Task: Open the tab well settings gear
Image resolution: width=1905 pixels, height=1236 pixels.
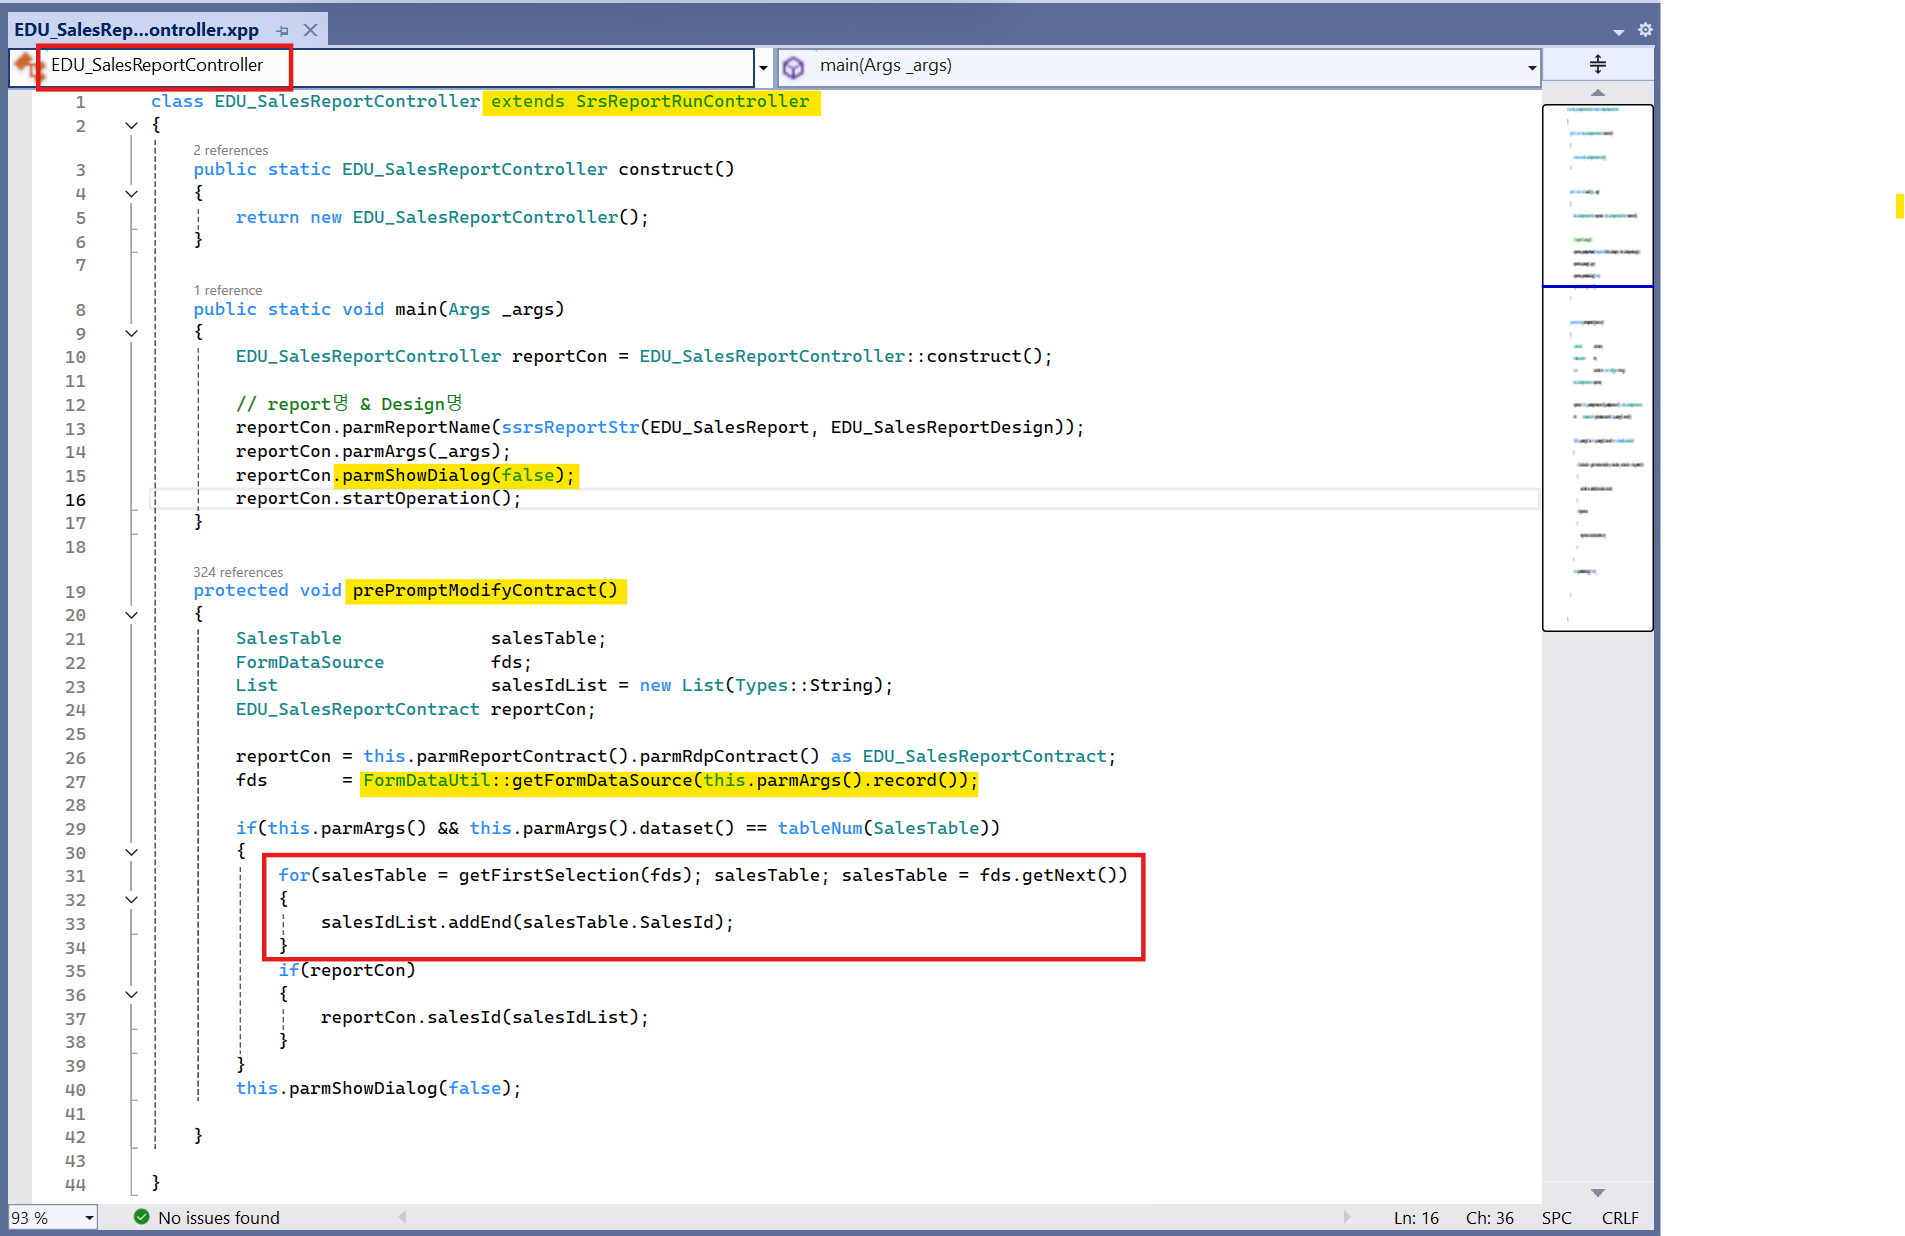Action: pyautogui.click(x=1645, y=30)
